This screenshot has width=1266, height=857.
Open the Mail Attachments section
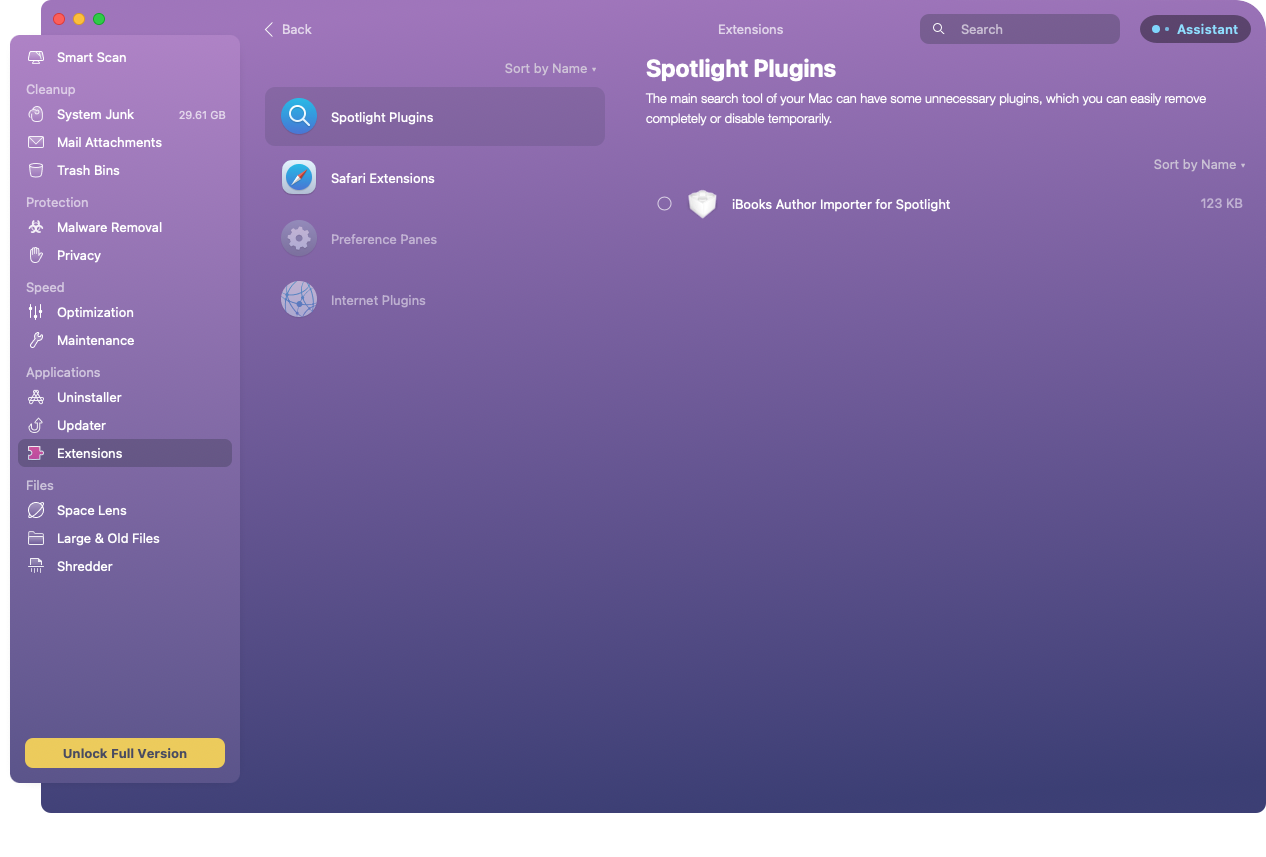[125, 142]
